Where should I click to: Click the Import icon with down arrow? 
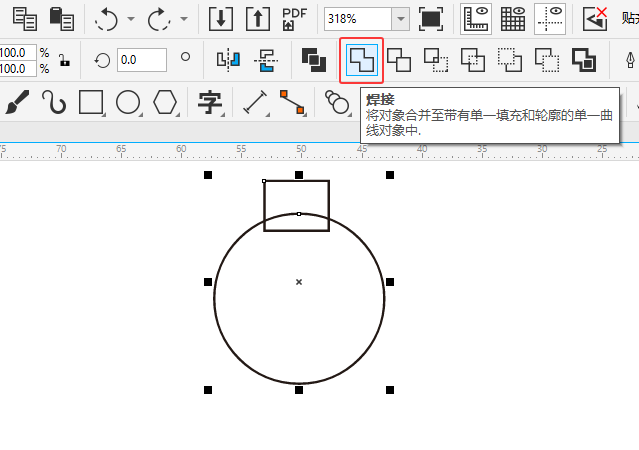point(221,19)
